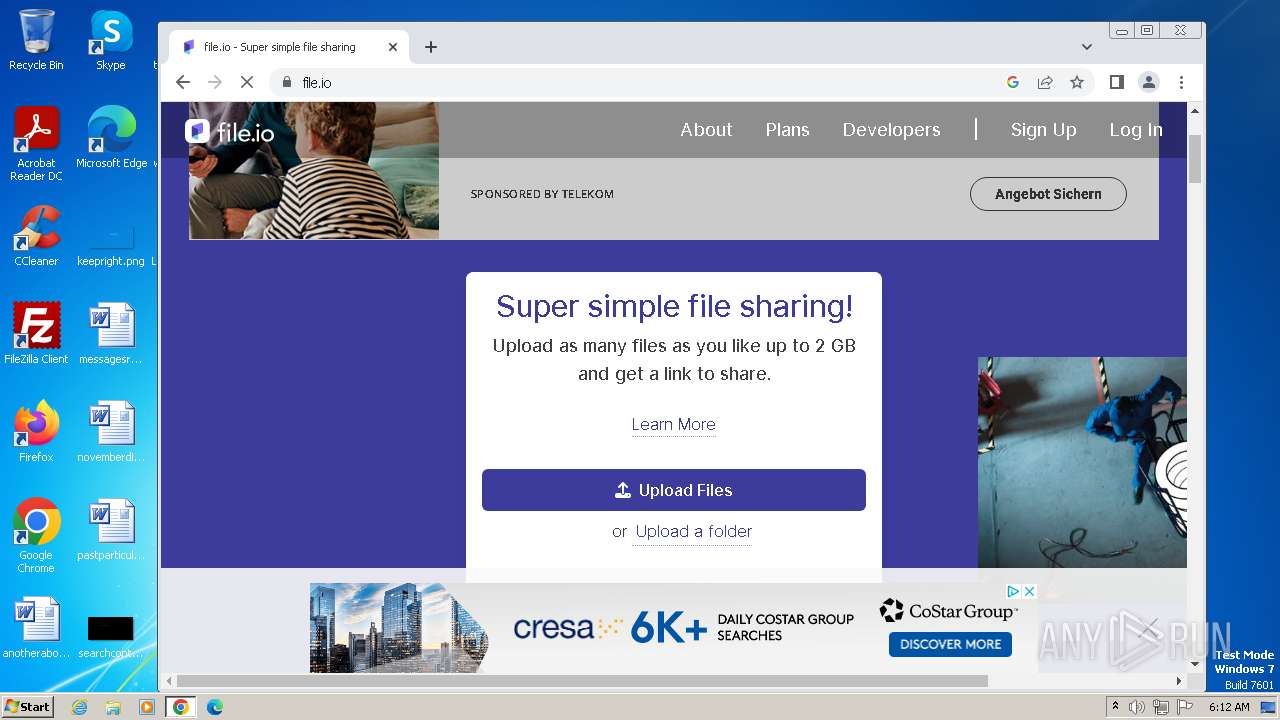Go to Sign Up
The image size is (1280, 720).
[x=1043, y=130]
